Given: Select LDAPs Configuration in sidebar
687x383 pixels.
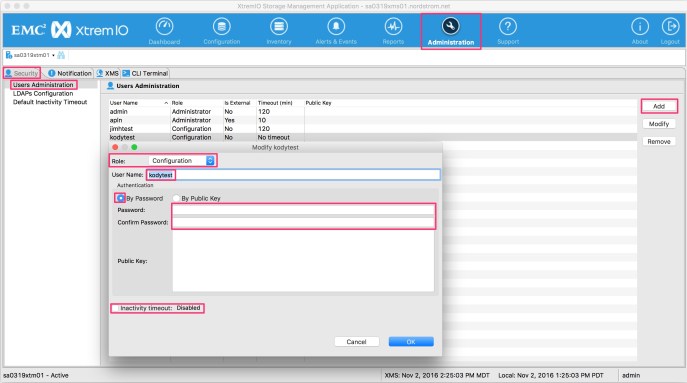Looking at the screenshot, I should pyautogui.click(x=43, y=93).
